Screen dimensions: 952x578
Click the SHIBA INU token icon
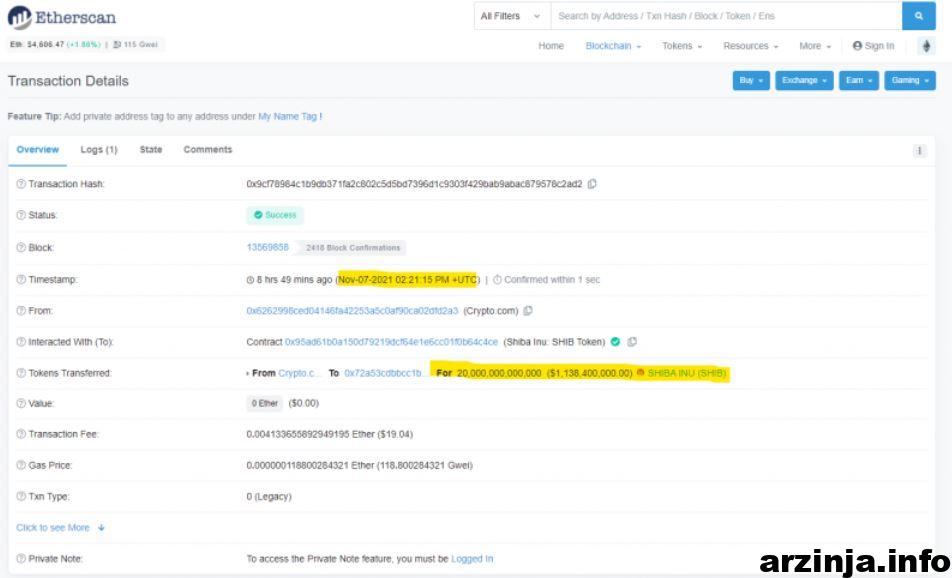(x=640, y=373)
